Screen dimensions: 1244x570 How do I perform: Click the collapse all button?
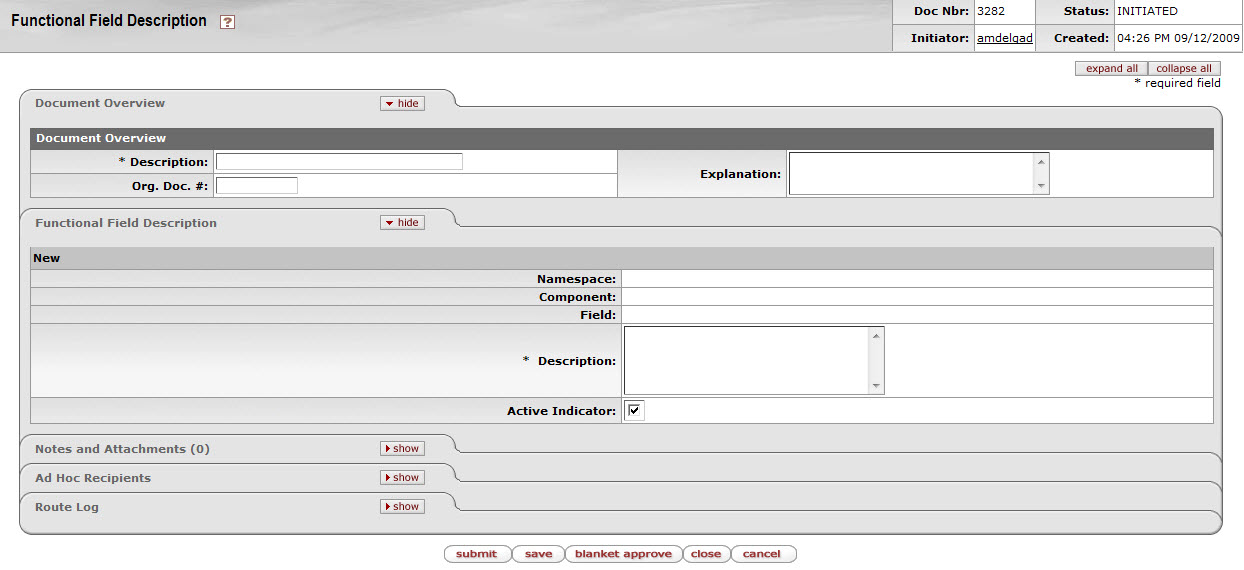[x=1183, y=69]
